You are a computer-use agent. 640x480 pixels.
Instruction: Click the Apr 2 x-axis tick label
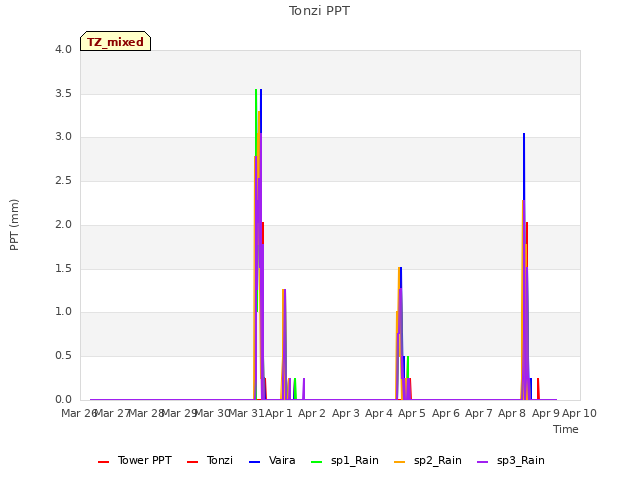[x=312, y=413]
